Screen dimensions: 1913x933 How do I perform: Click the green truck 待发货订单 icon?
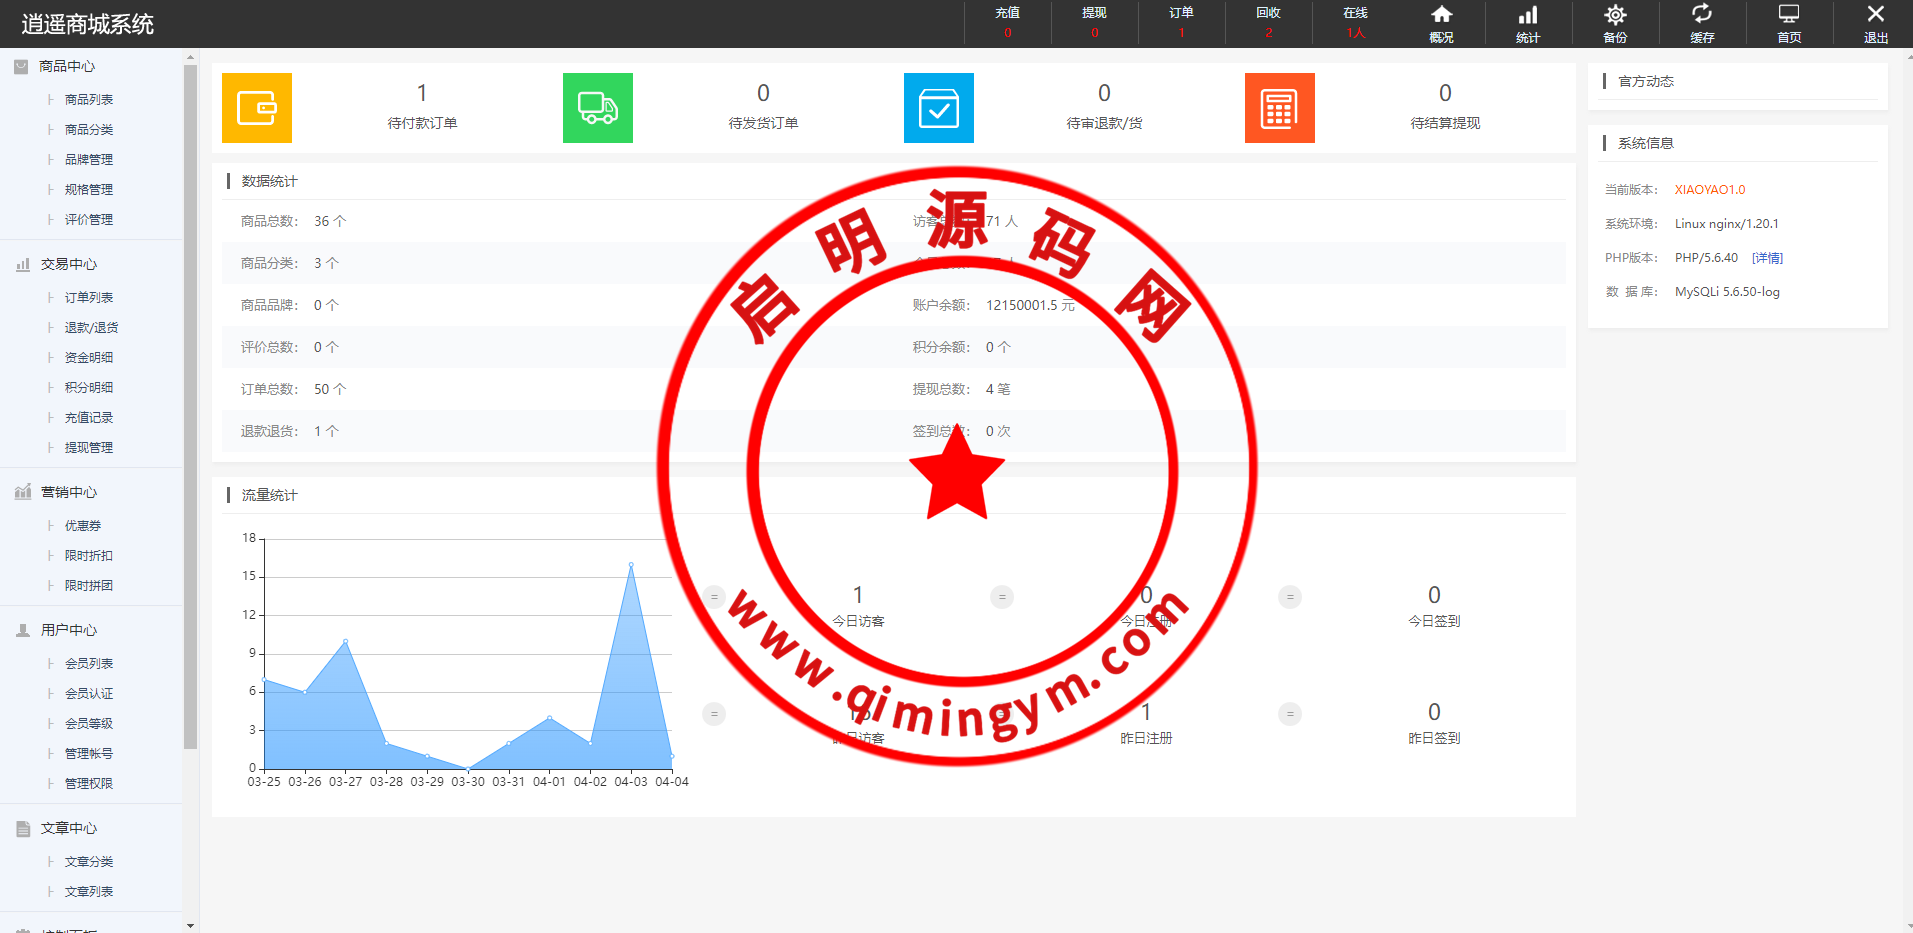(x=598, y=108)
